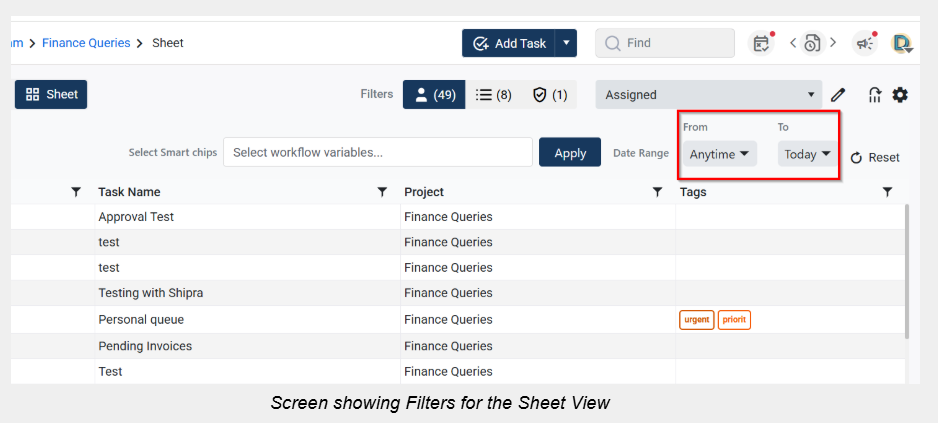Click the filter icon in Project column
This screenshot has height=423, width=938.
(x=657, y=192)
